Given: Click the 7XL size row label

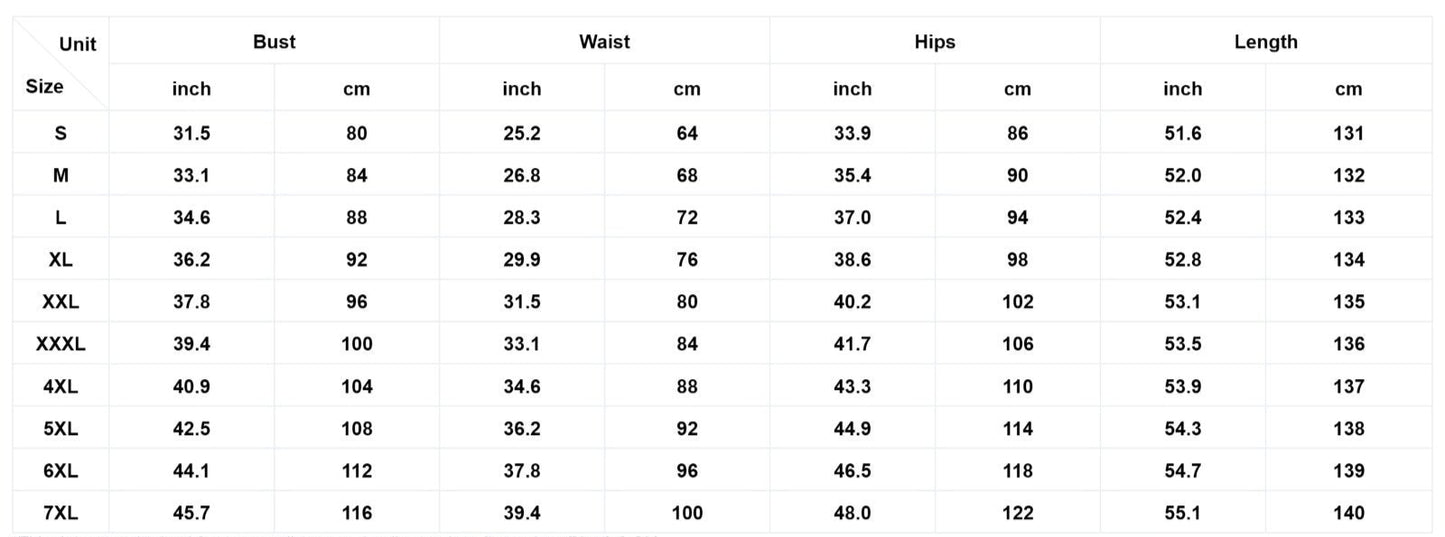Looking at the screenshot, I should (61, 513).
